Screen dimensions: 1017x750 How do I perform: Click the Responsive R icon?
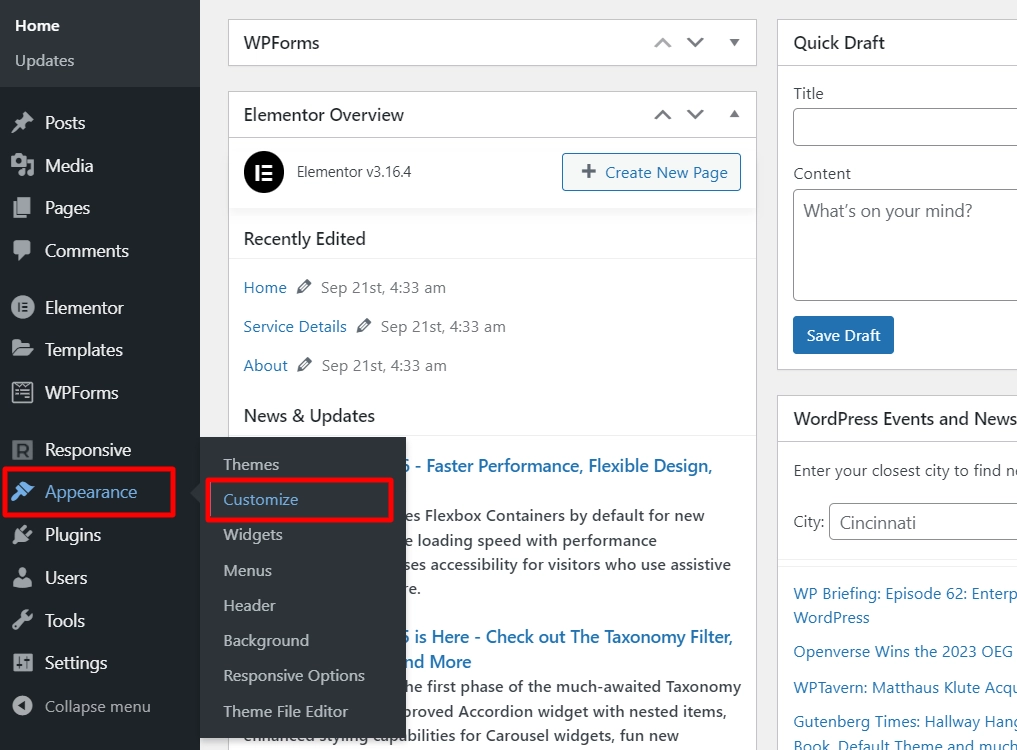click(23, 450)
